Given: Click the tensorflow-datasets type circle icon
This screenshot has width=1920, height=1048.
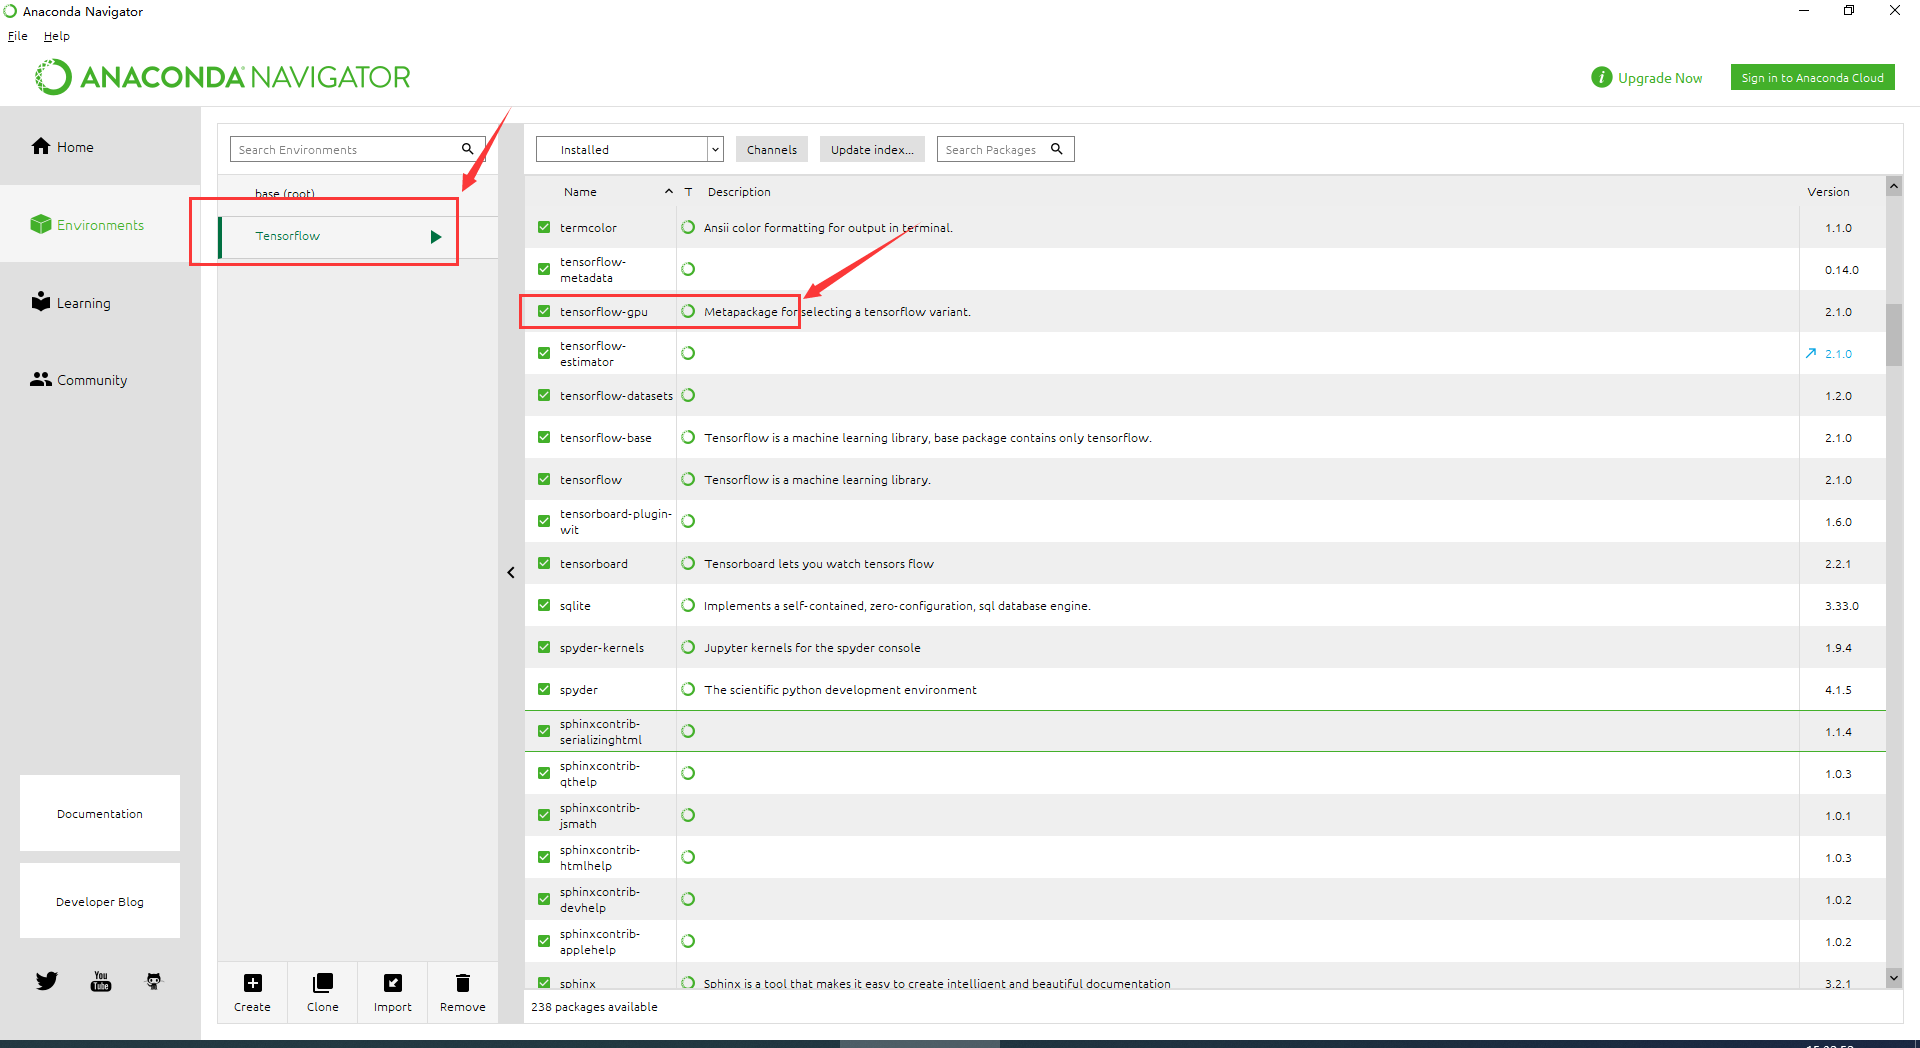Looking at the screenshot, I should [x=688, y=395].
